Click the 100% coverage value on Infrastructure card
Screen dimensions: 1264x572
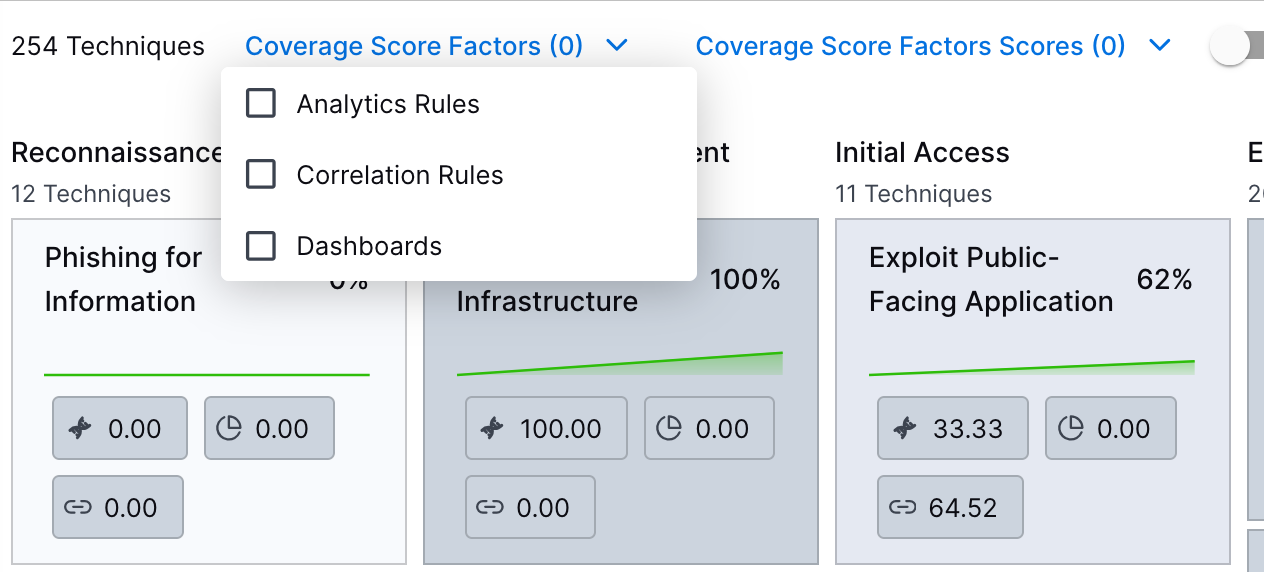tap(745, 280)
